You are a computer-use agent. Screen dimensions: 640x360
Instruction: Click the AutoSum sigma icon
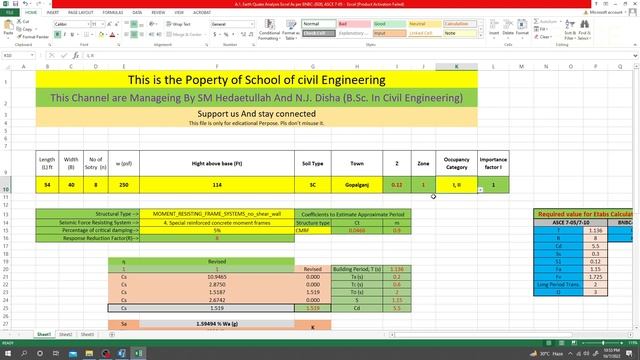coord(536,21)
